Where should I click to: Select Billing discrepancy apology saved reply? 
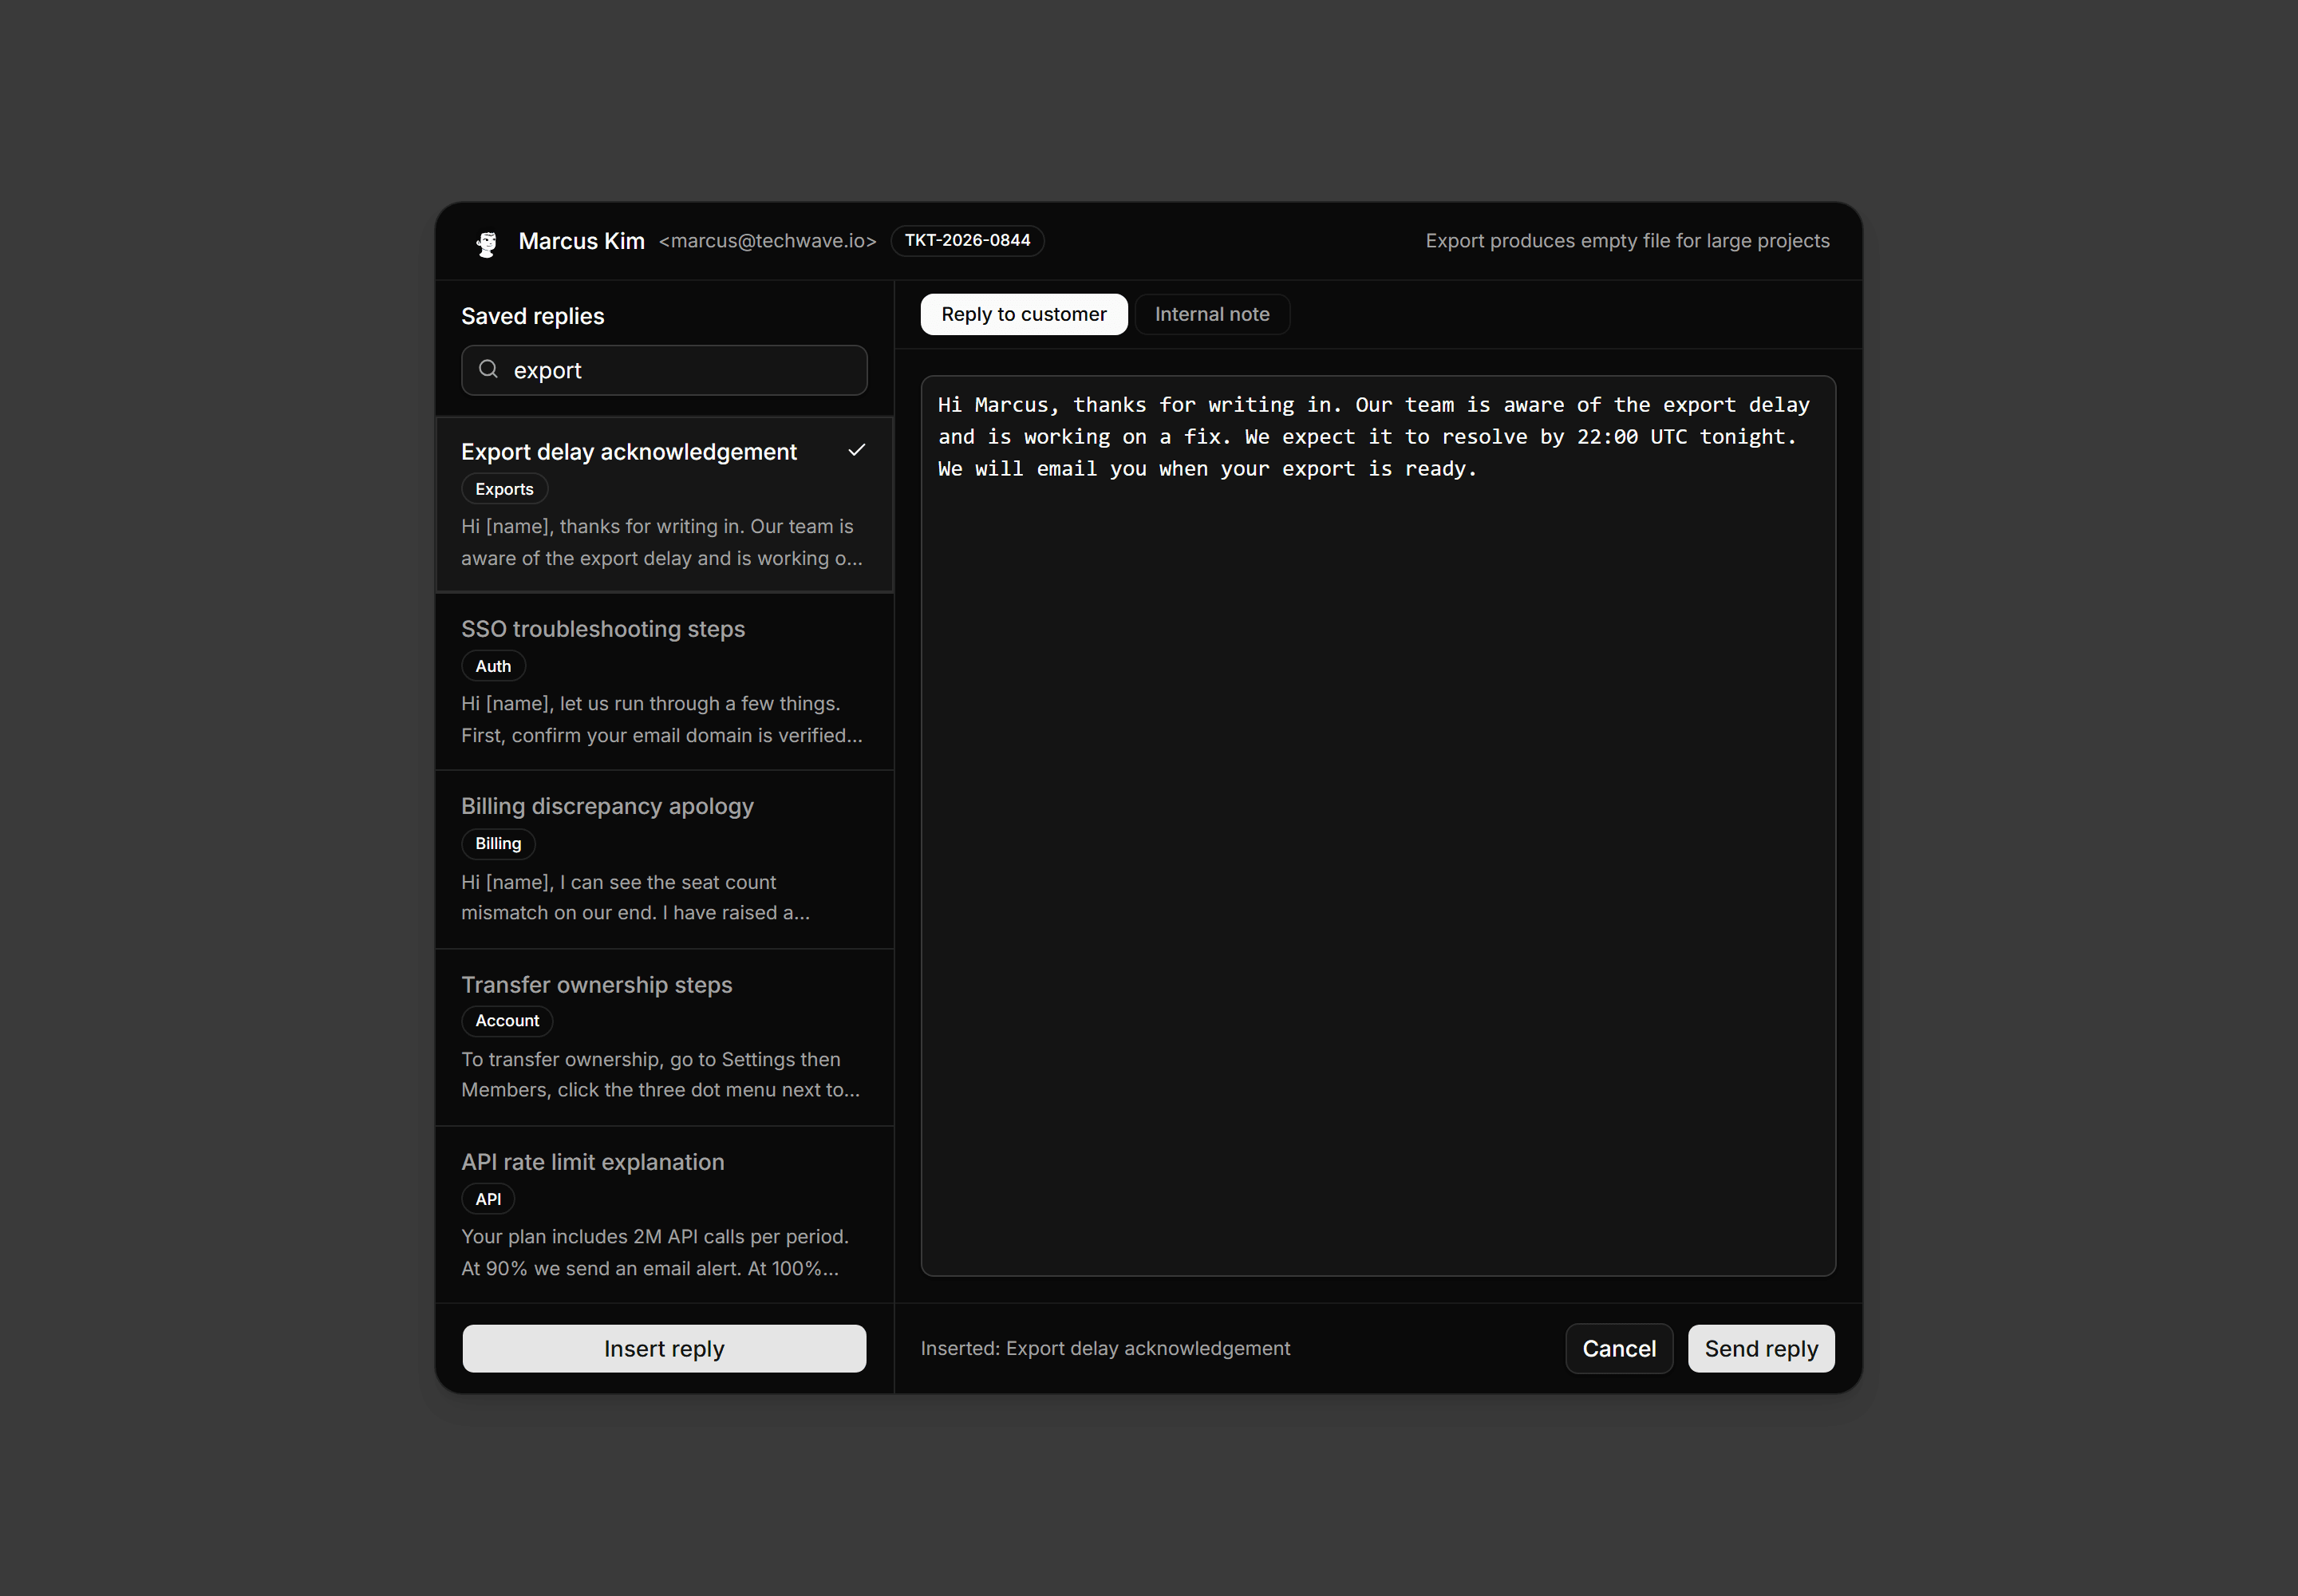pos(664,859)
